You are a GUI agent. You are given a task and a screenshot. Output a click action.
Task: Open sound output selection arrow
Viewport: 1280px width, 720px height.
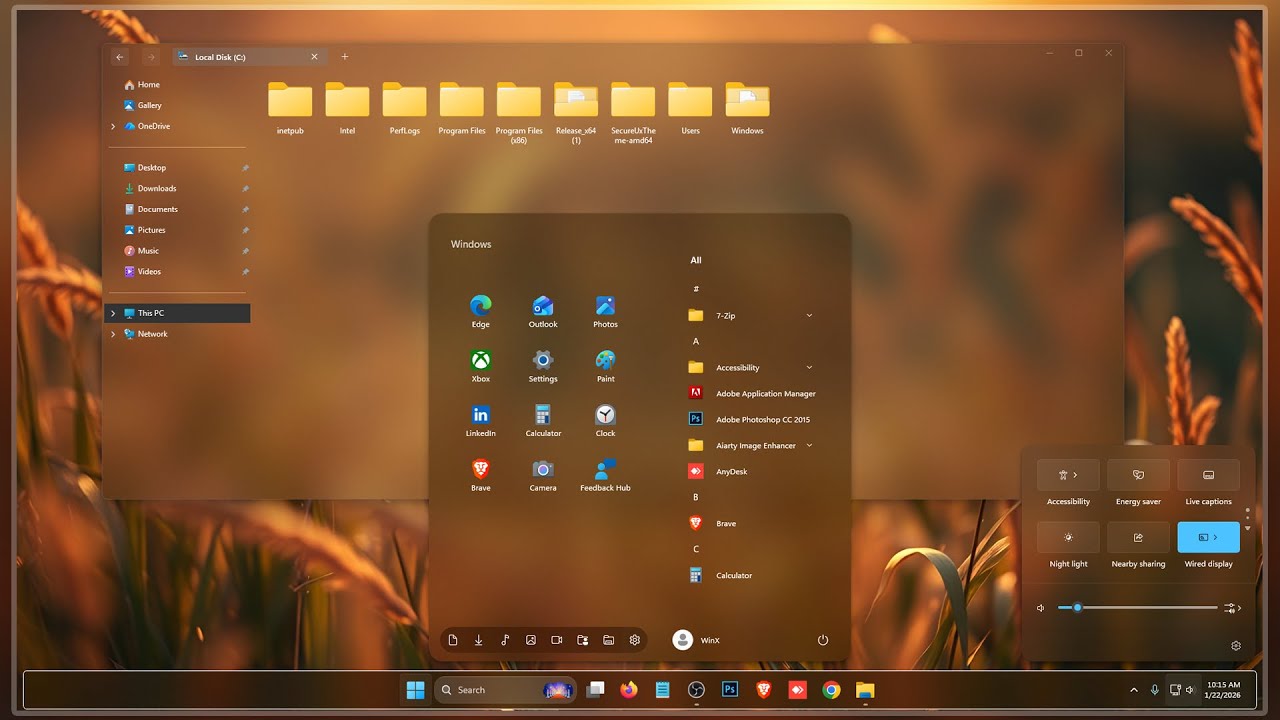(x=1233, y=608)
